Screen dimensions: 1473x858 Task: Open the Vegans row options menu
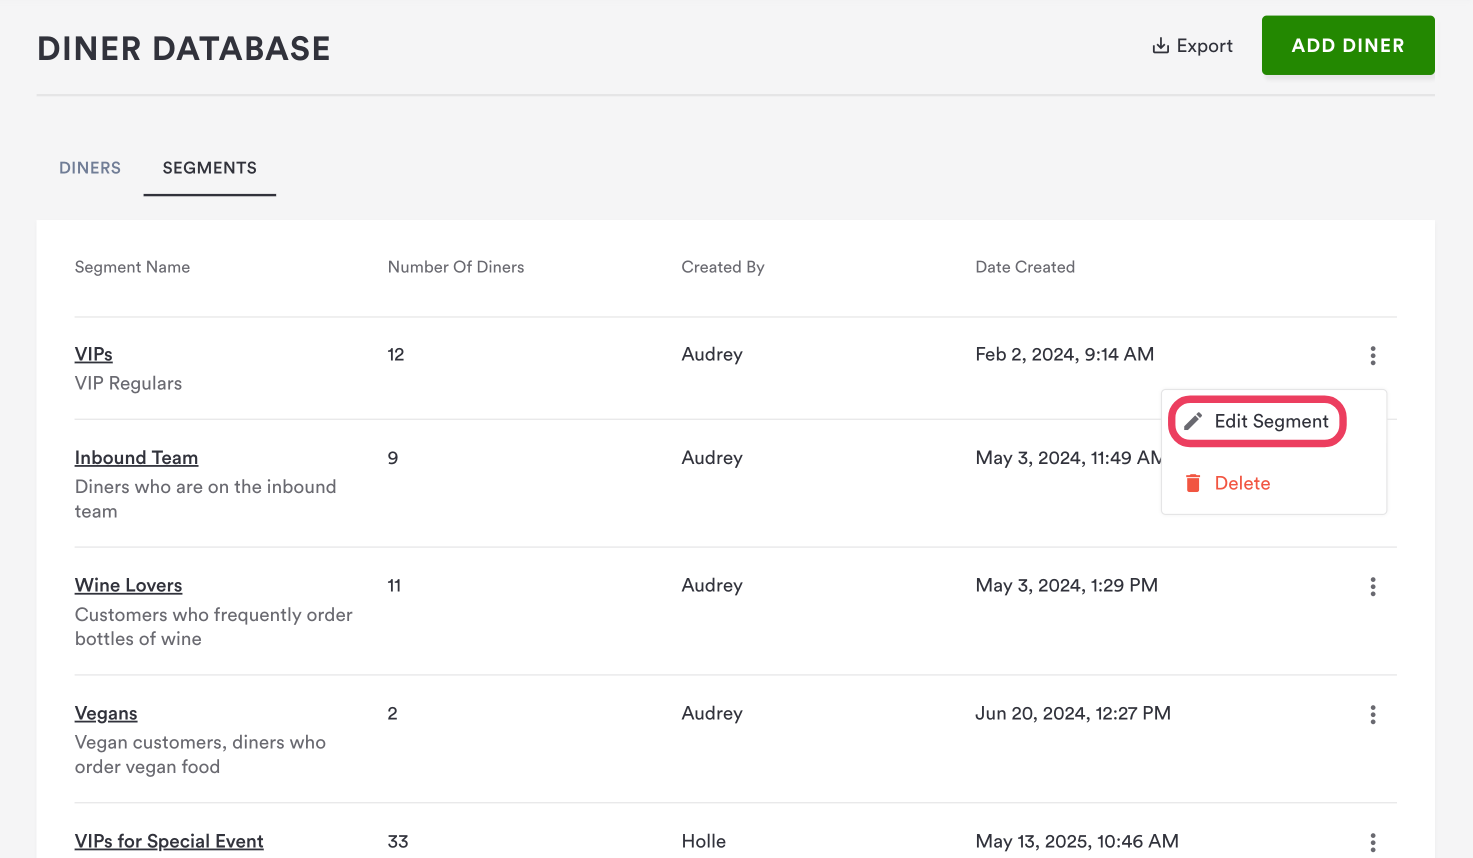coord(1372,714)
